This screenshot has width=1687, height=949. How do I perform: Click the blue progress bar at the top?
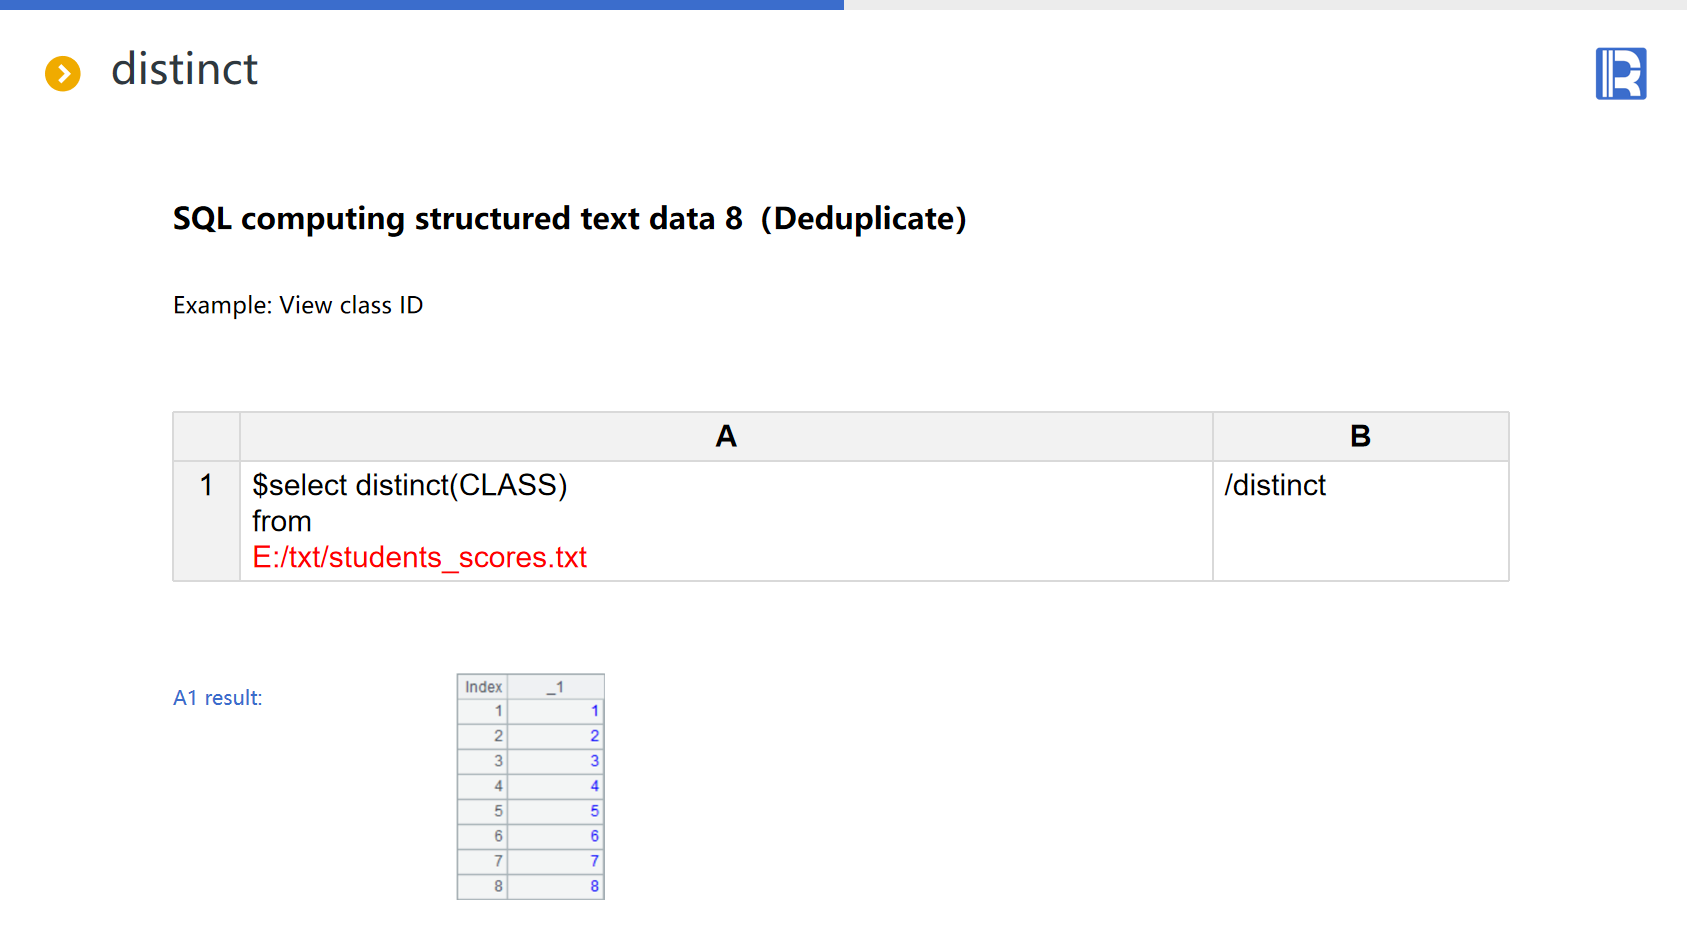click(421, 5)
